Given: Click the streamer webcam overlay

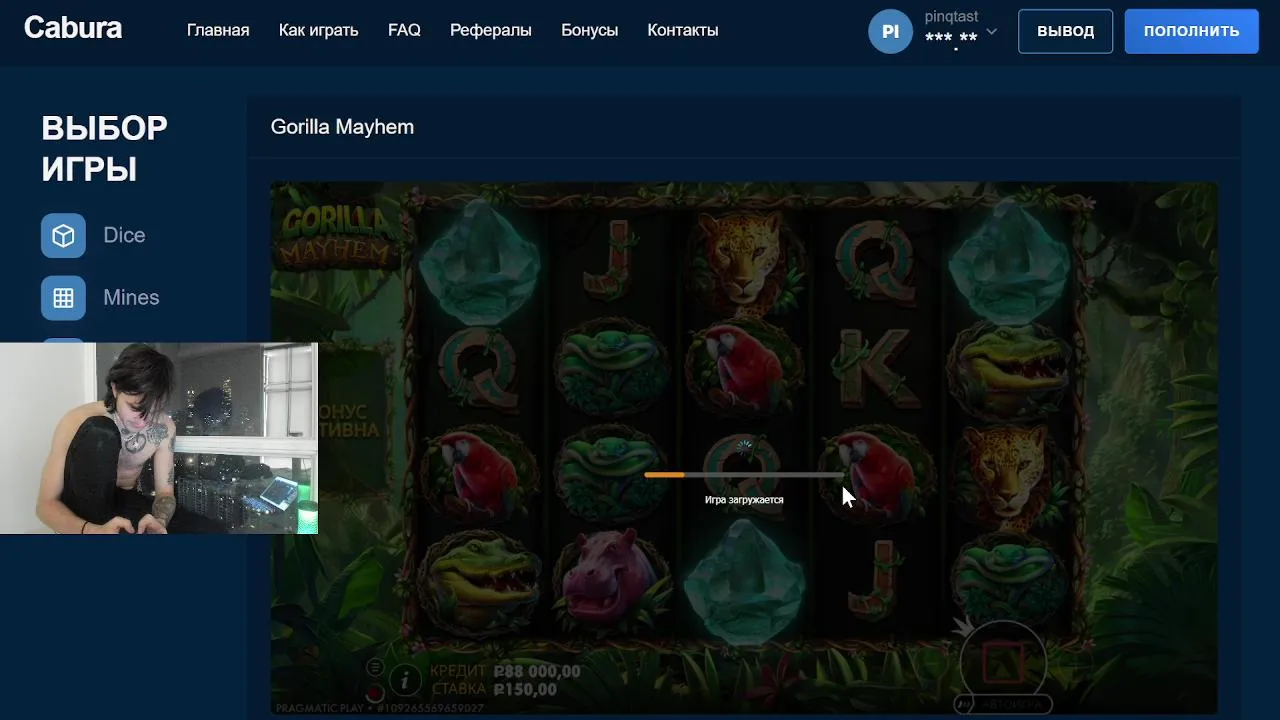Looking at the screenshot, I should (x=159, y=438).
